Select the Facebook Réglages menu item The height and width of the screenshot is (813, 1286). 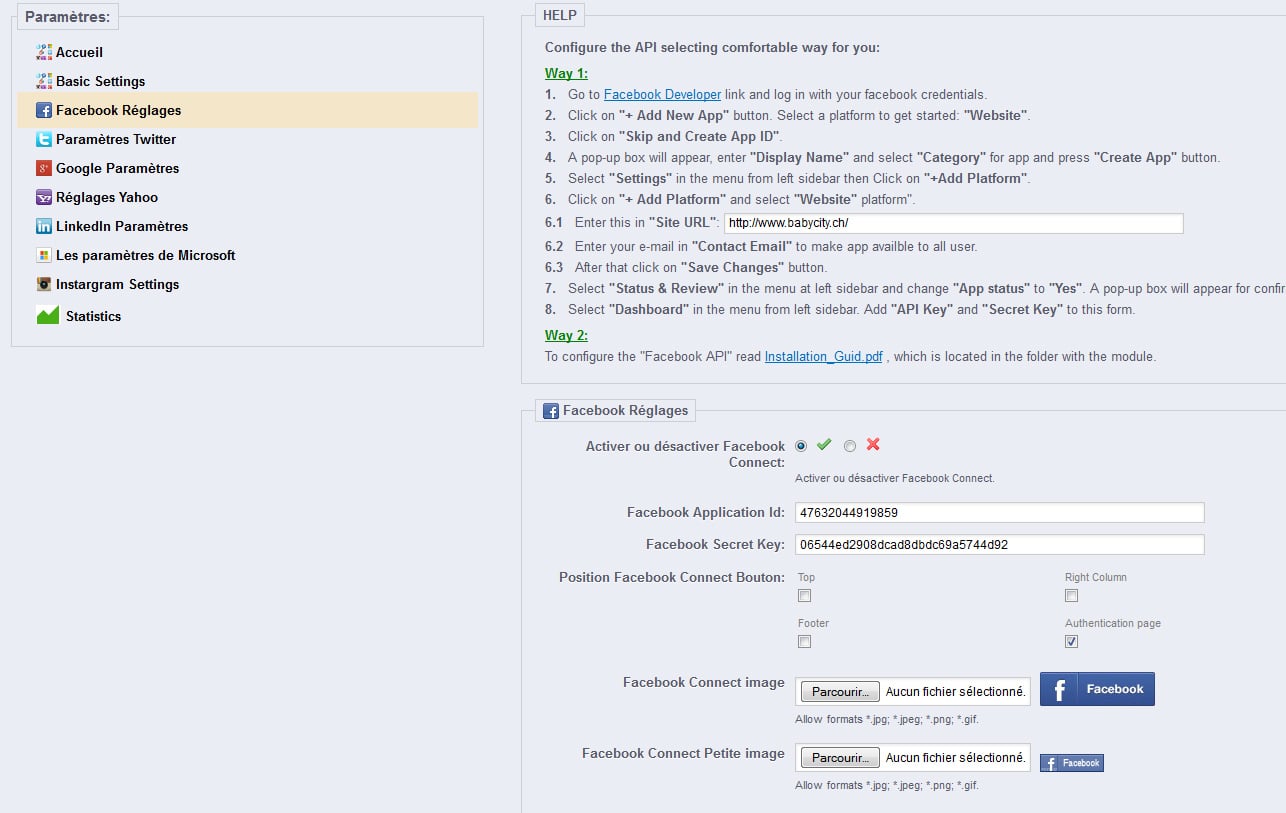[247, 110]
